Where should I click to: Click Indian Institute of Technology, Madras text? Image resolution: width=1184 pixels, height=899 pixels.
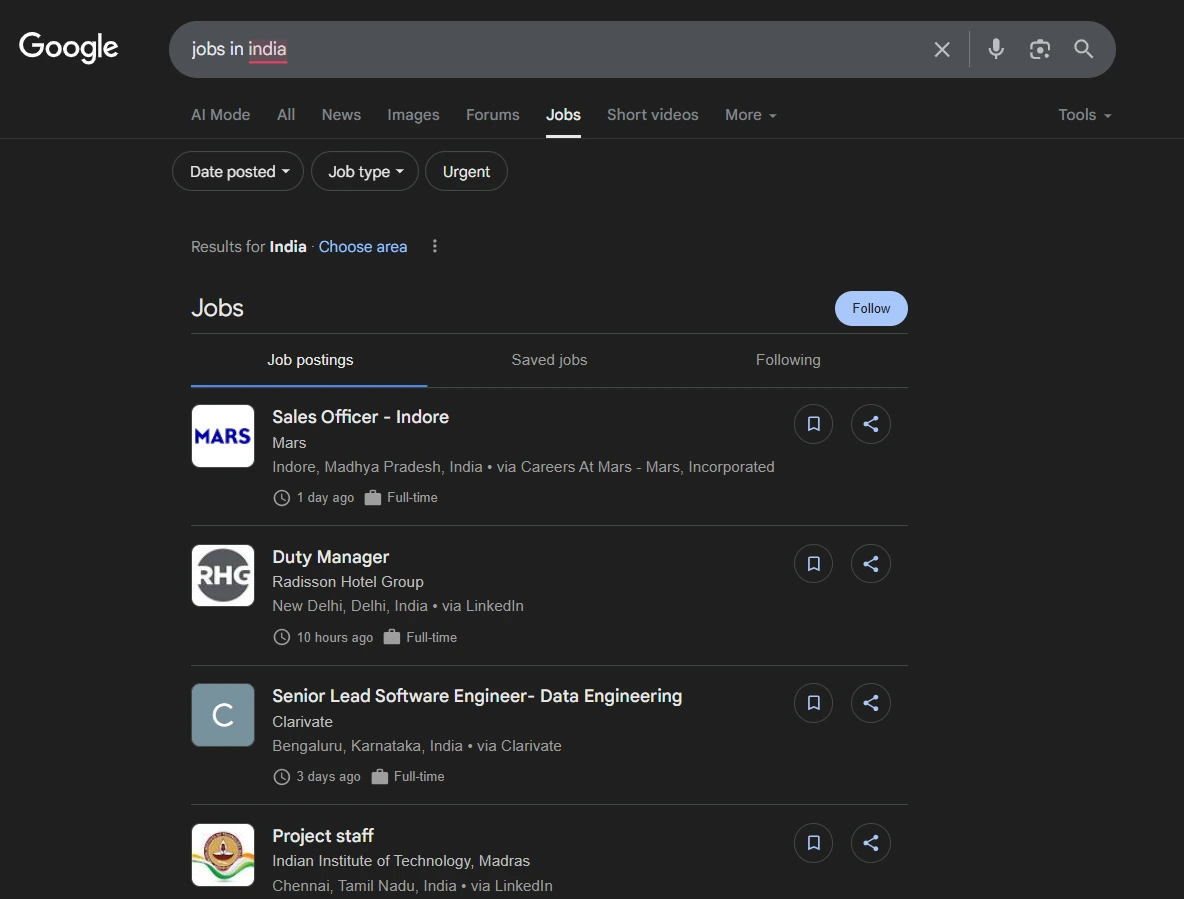401,861
